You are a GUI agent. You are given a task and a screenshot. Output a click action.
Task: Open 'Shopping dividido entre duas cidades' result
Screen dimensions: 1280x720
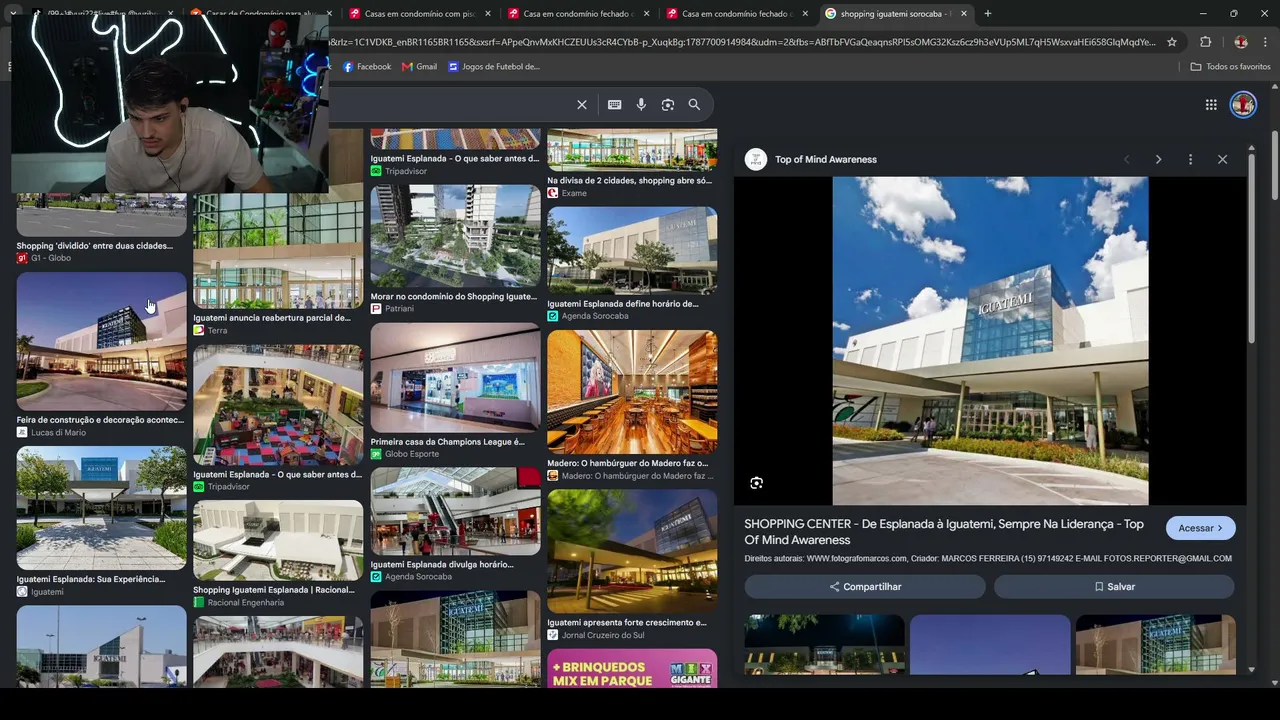(x=101, y=217)
